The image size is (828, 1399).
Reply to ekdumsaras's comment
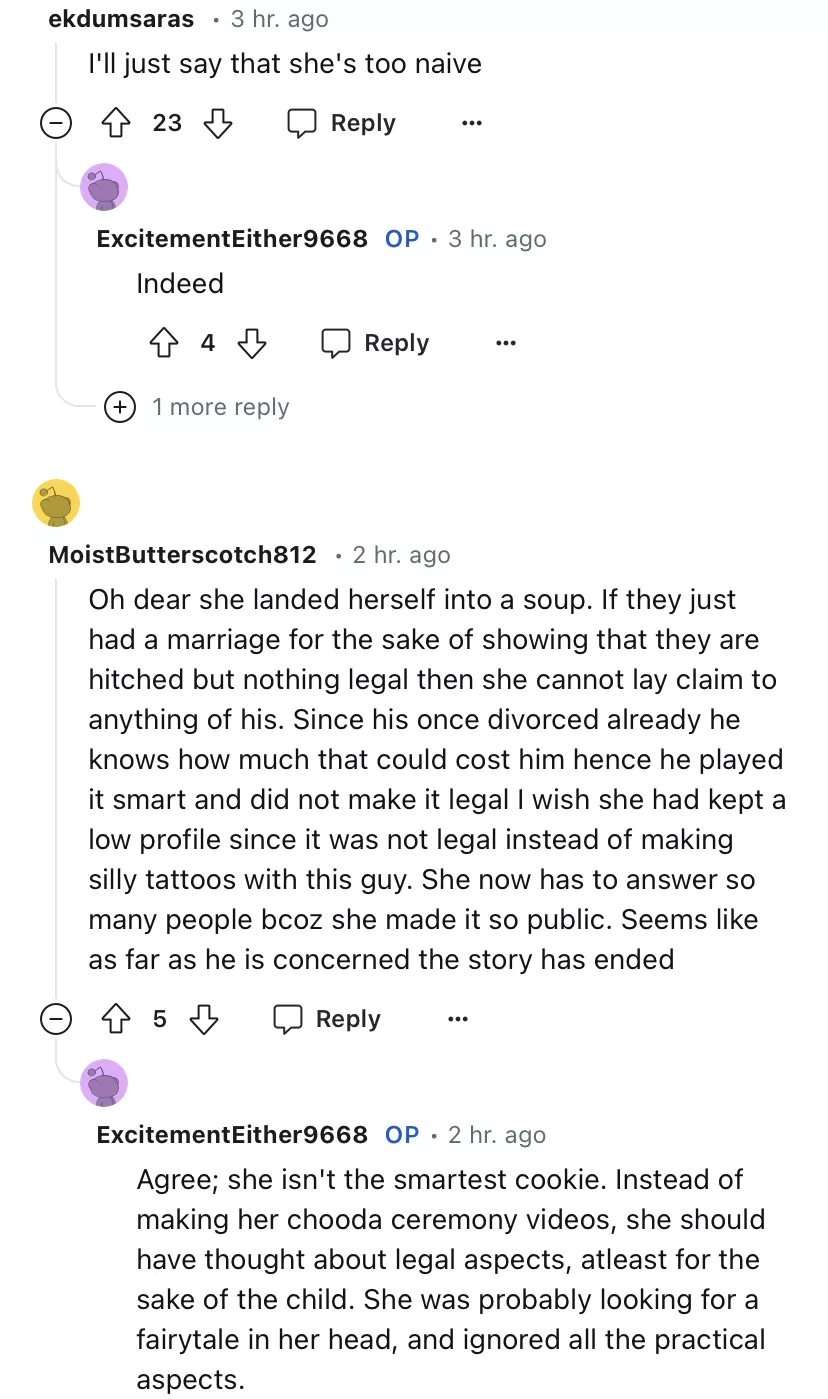click(x=342, y=123)
